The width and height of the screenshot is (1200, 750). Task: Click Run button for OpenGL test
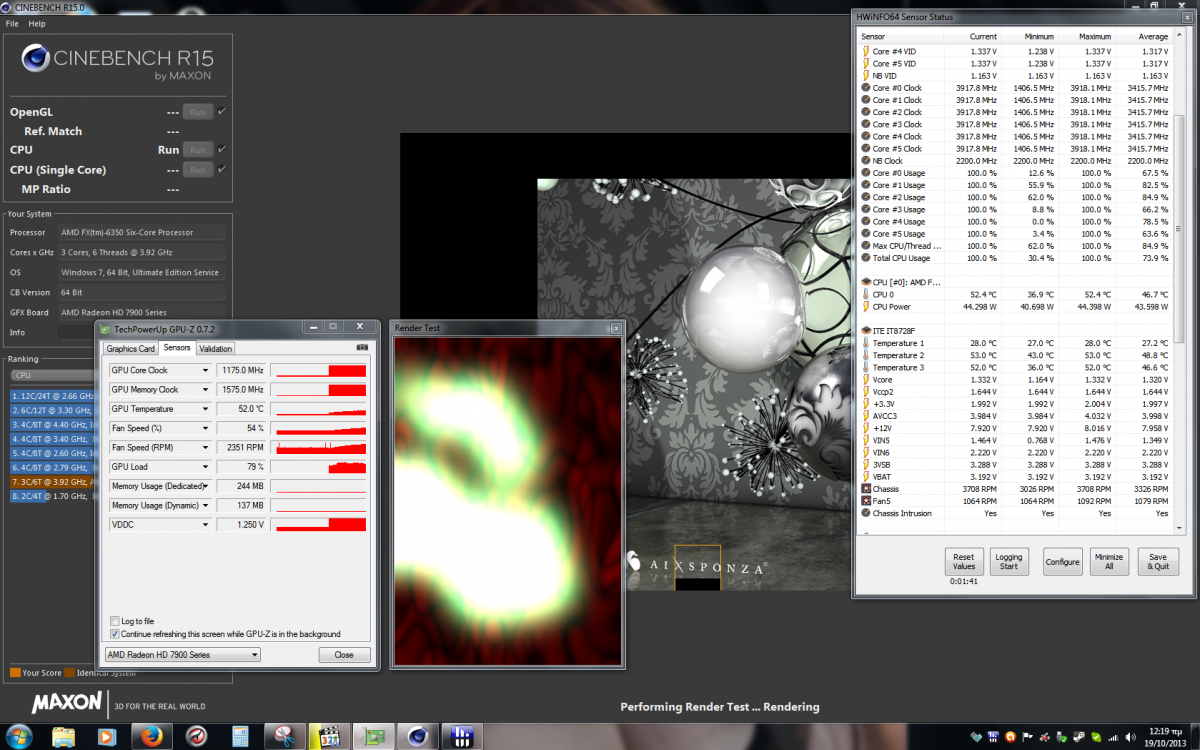(197, 112)
